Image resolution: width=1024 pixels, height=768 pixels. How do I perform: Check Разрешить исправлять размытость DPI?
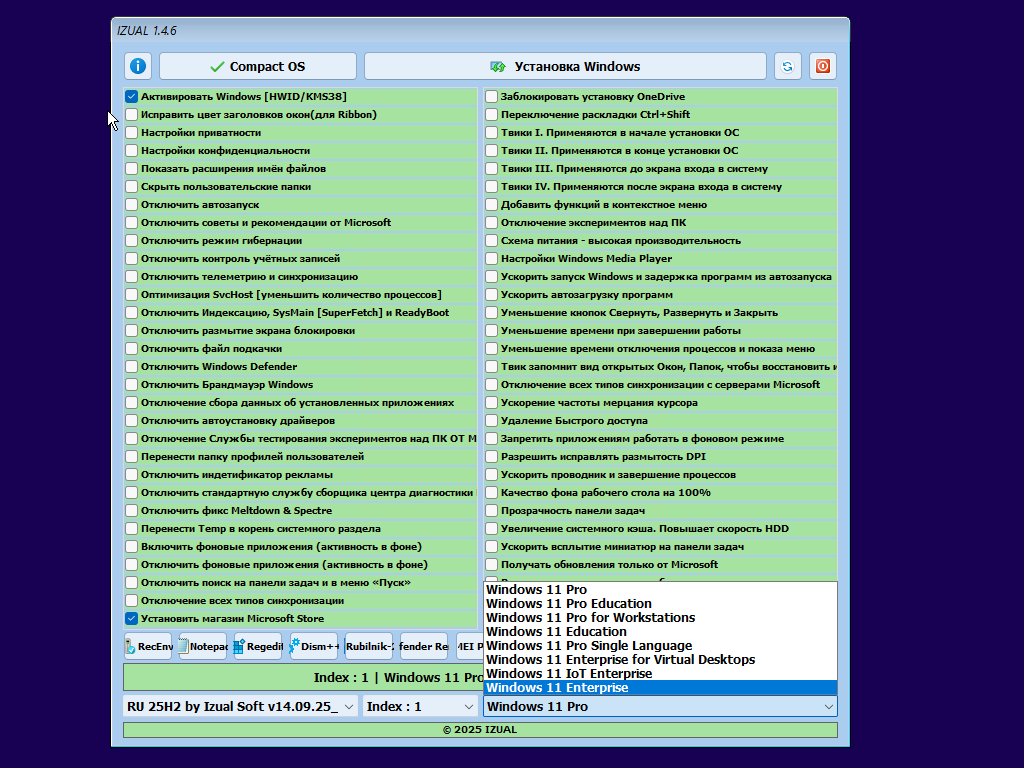[x=492, y=456]
